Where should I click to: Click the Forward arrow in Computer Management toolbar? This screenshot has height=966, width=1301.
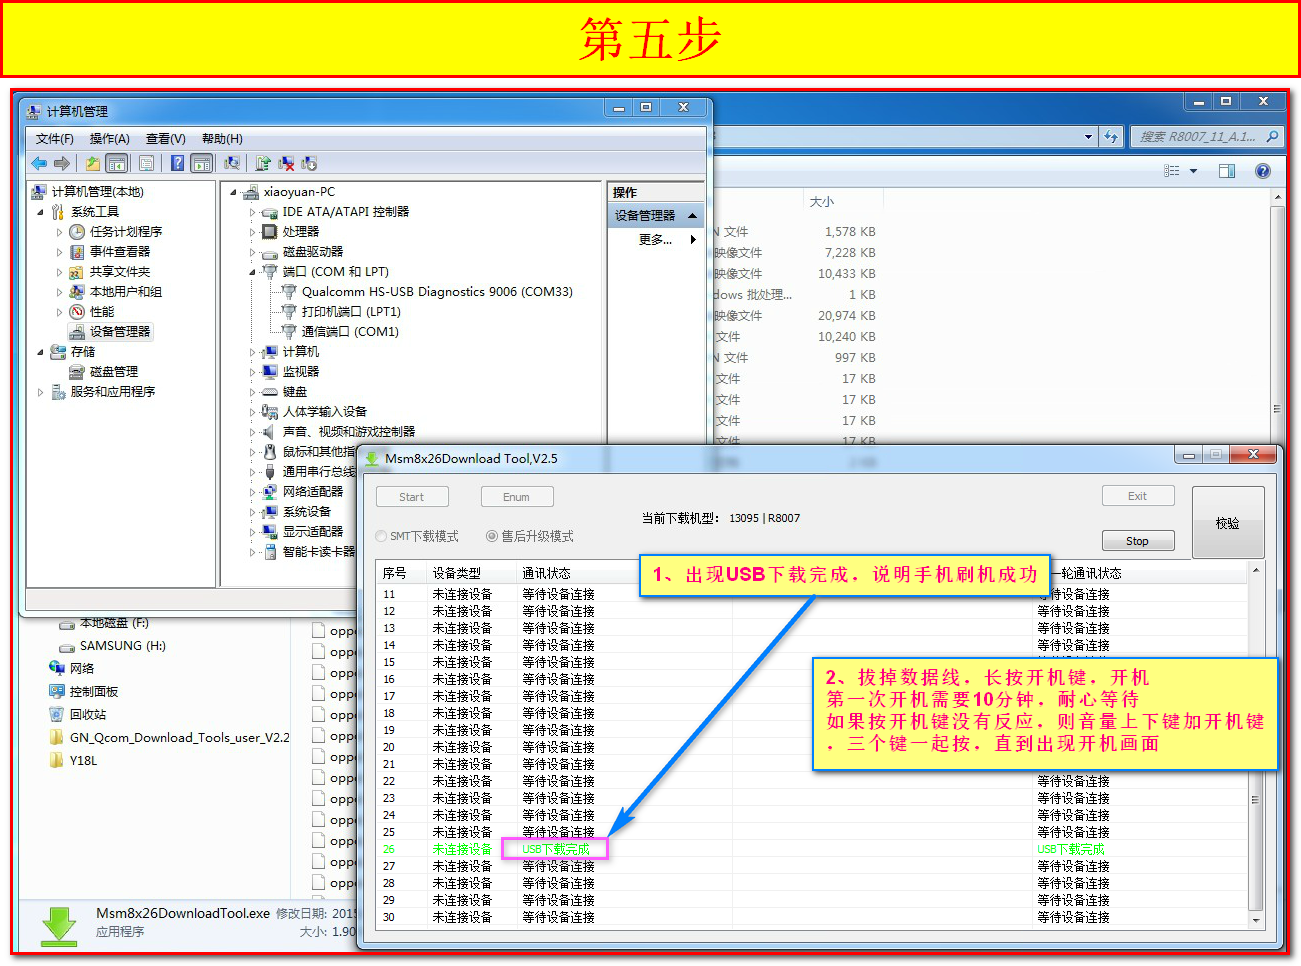pos(62,163)
